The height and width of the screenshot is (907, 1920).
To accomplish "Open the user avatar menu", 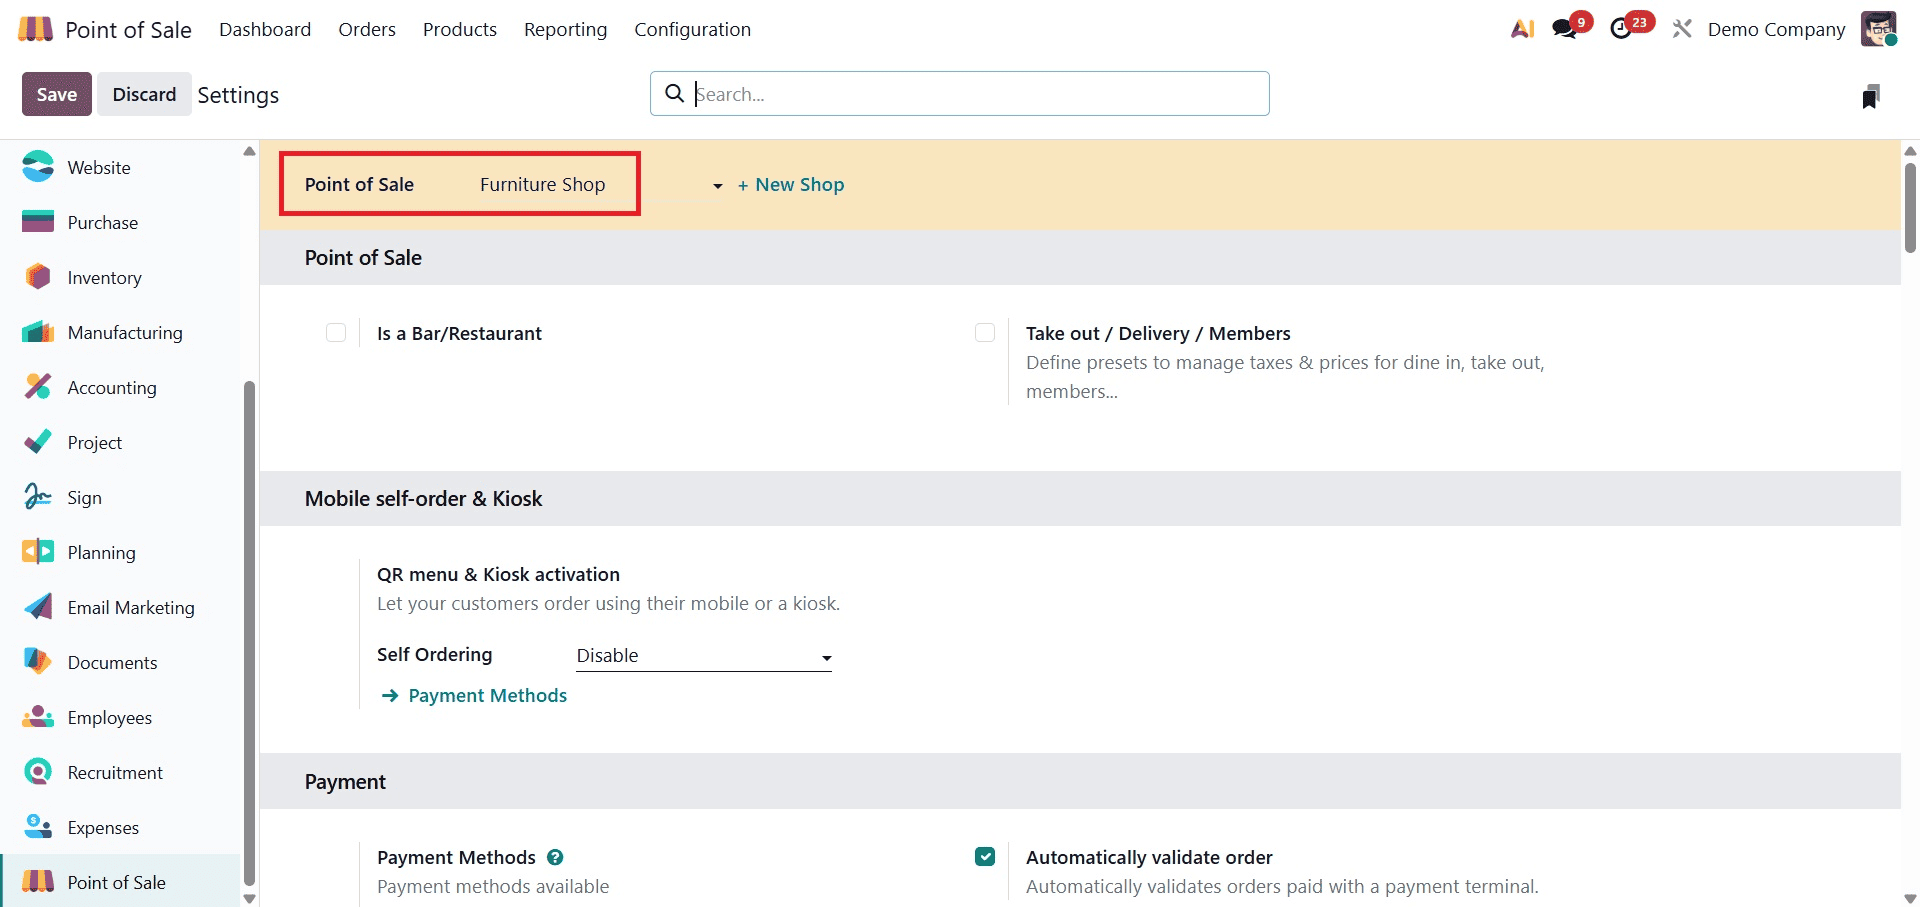I will [x=1878, y=29].
